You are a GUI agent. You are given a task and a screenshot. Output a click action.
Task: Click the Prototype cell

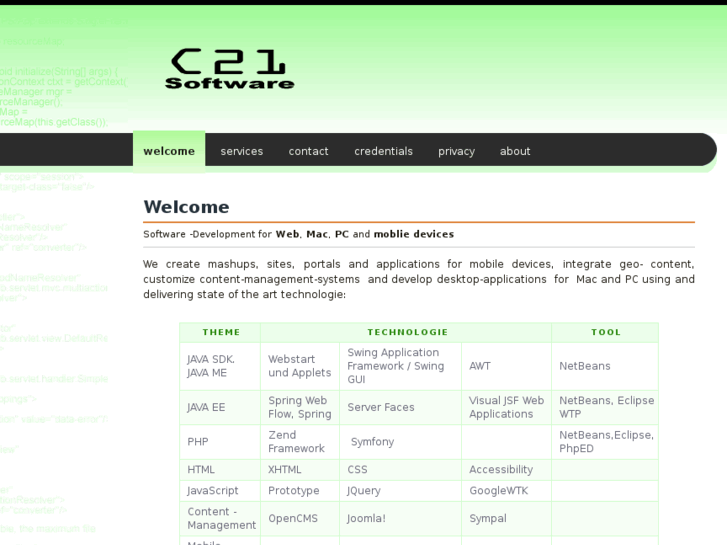pos(300,491)
